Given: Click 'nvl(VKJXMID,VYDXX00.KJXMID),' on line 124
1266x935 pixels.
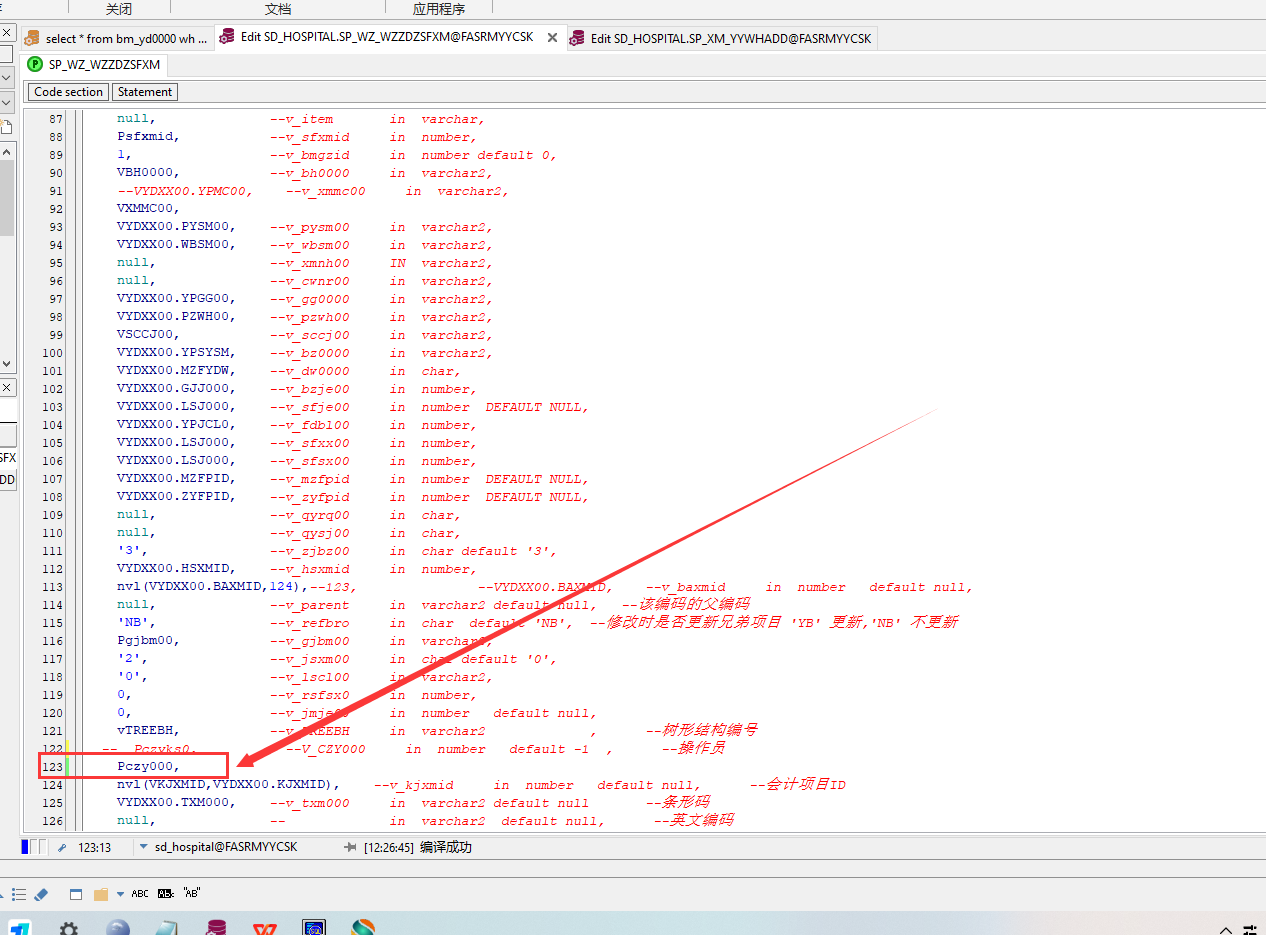Looking at the screenshot, I should pos(229,785).
